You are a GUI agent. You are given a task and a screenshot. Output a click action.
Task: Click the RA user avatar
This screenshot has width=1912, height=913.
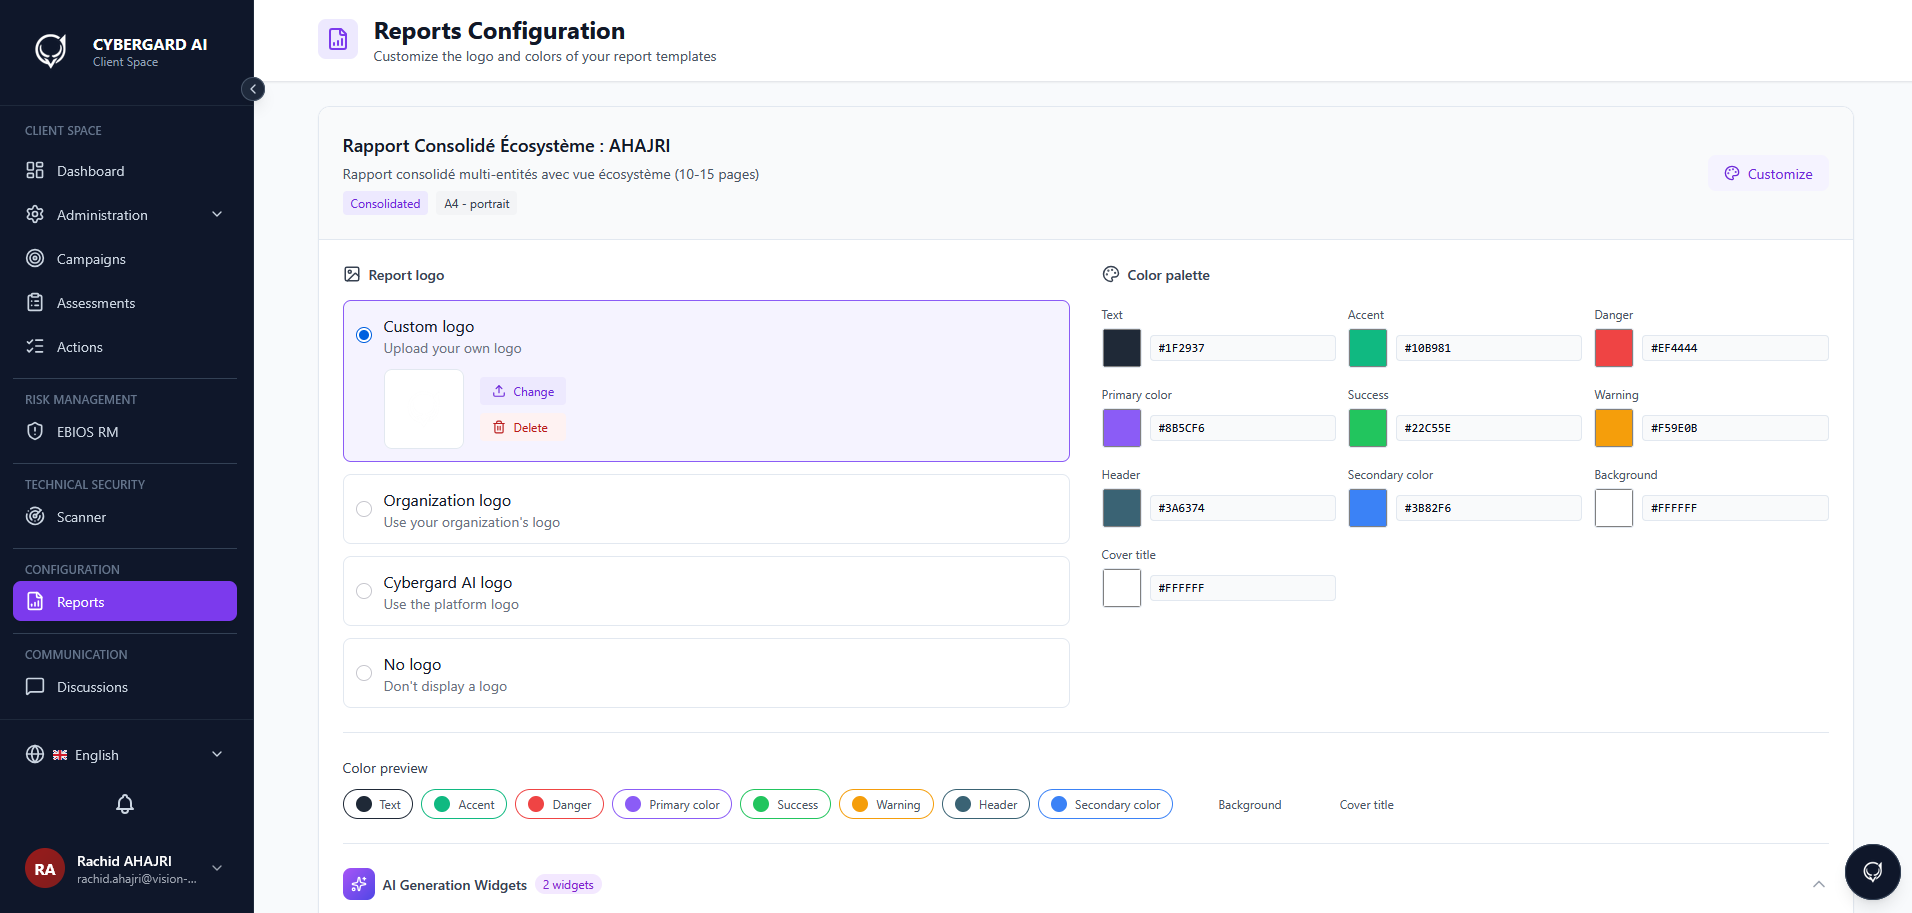pos(45,869)
